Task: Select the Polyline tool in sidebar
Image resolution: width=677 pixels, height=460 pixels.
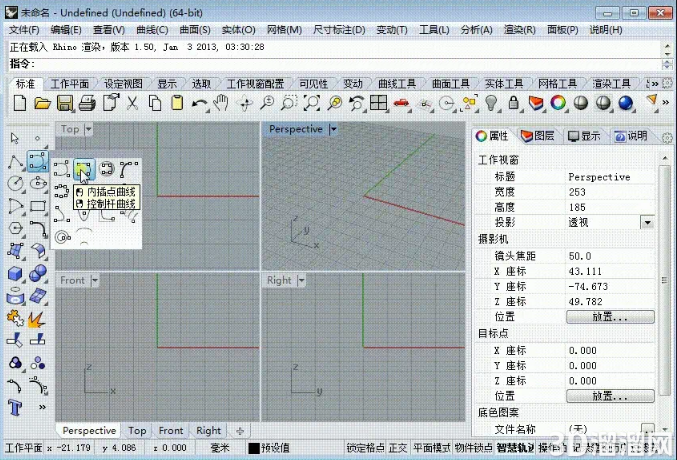Action: click(x=15, y=162)
